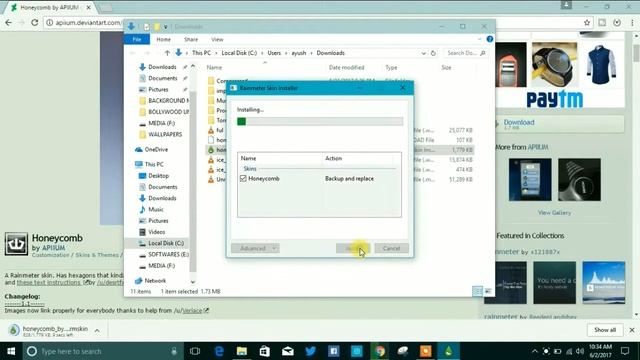
Task: Click the Install button in installer
Action: pyautogui.click(x=353, y=248)
